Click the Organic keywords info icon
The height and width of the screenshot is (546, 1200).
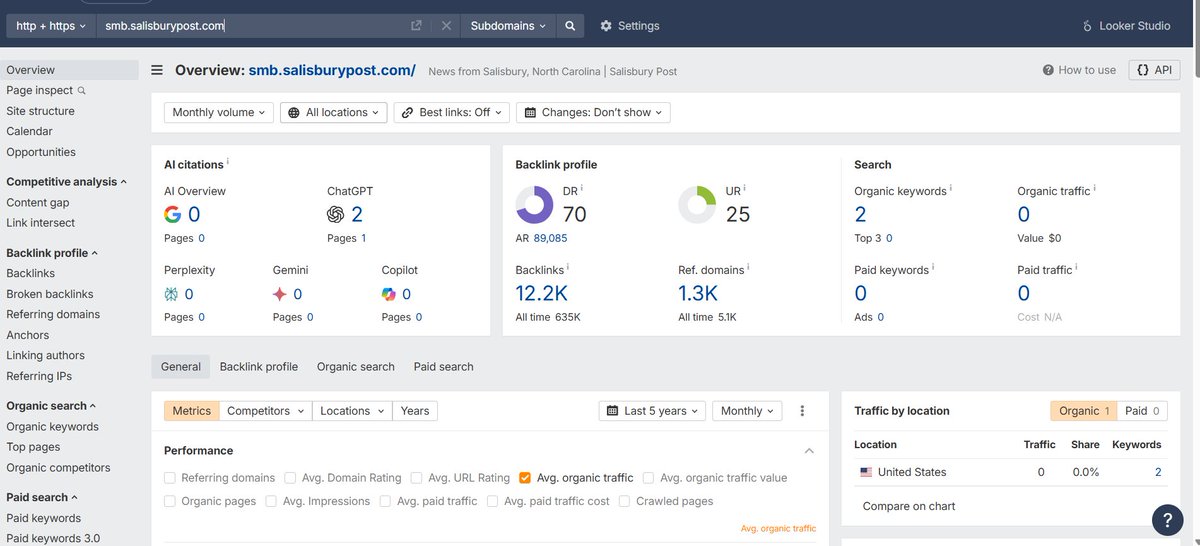(x=951, y=188)
